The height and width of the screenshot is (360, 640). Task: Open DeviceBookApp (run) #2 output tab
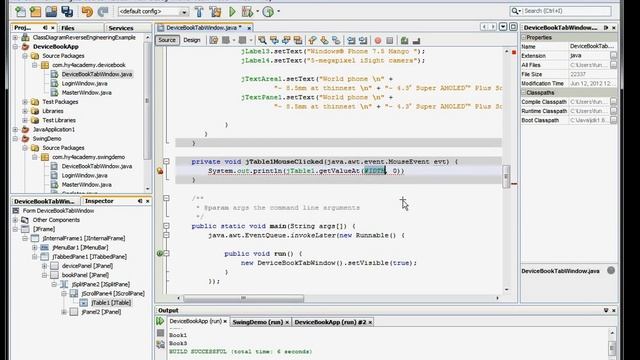333,322
